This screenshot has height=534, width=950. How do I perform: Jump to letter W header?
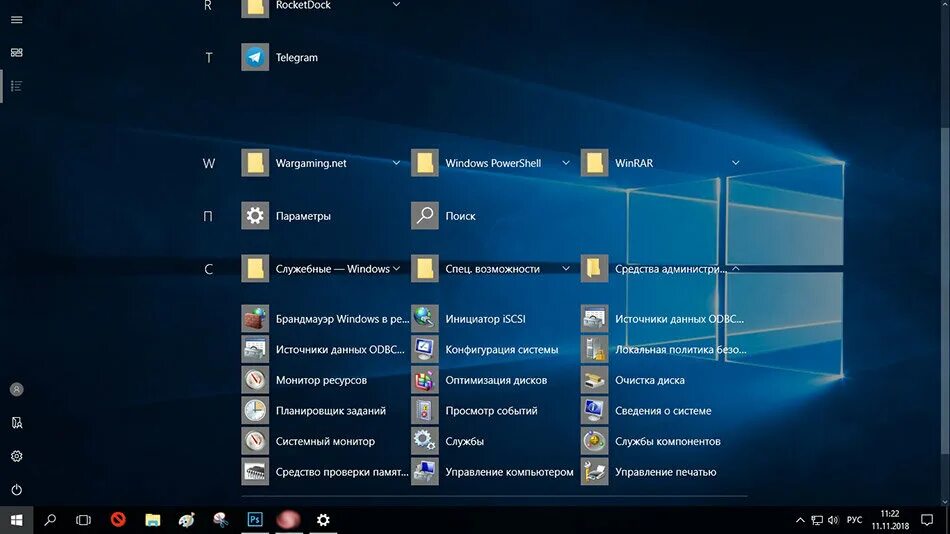click(208, 164)
